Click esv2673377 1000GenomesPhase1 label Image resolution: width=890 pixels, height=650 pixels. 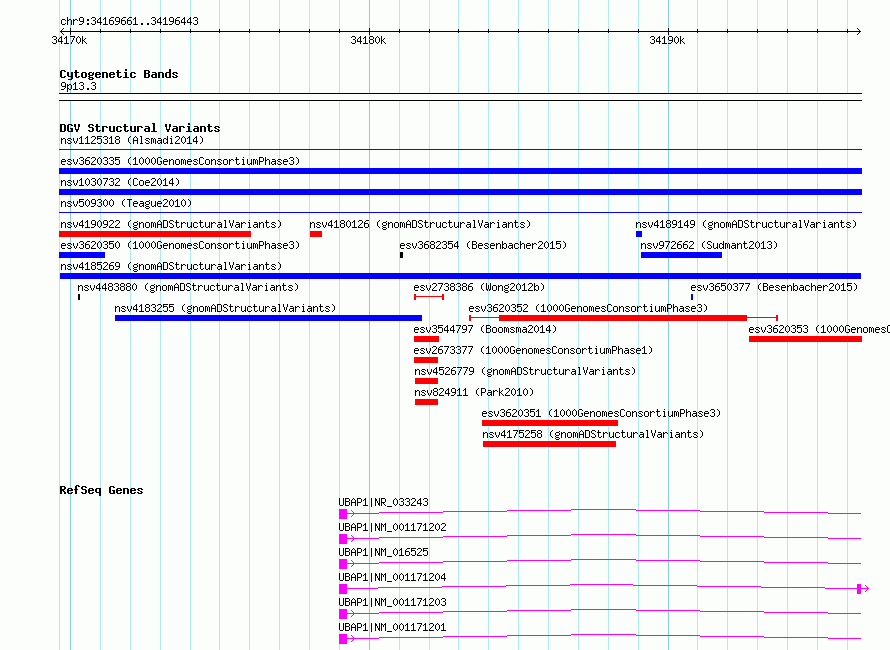point(533,350)
